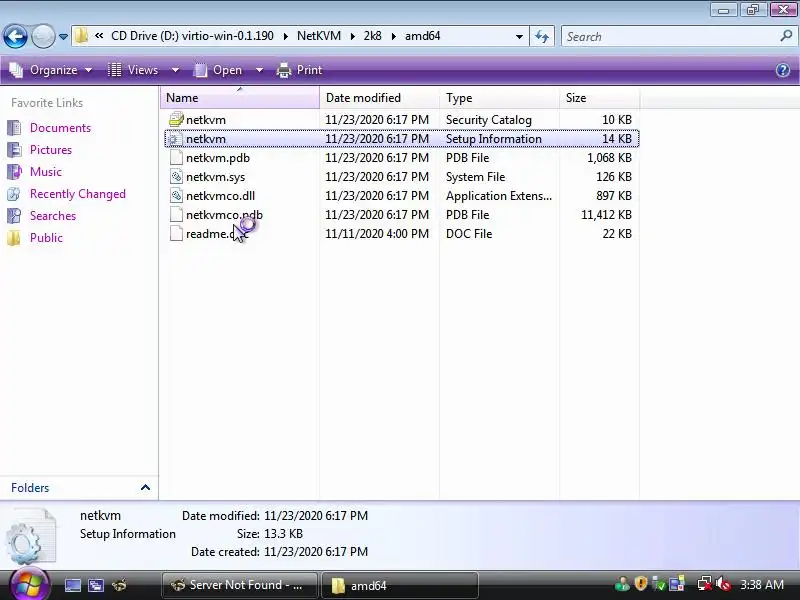The width and height of the screenshot is (800, 600).
Task: Select netkvm Setup Information file icon
Action: click(176, 139)
